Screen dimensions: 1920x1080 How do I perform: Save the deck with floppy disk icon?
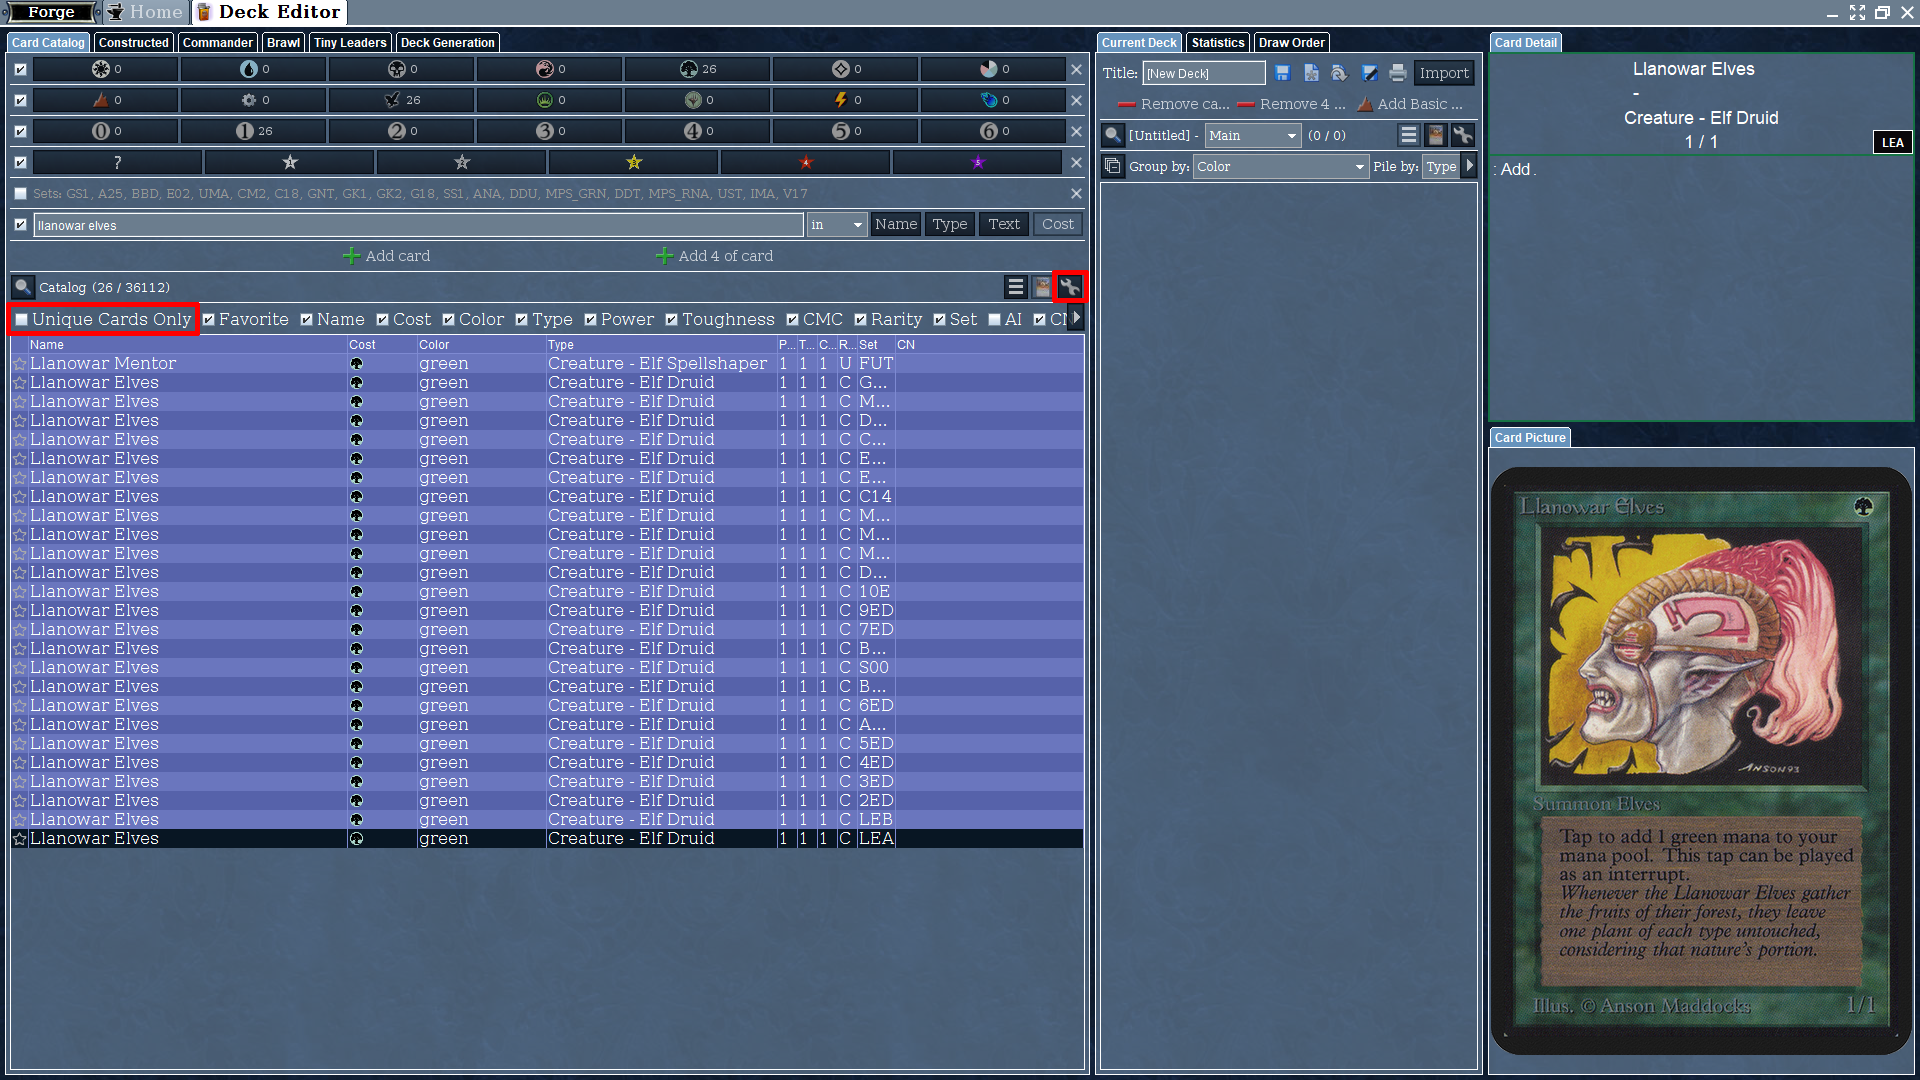(1283, 73)
